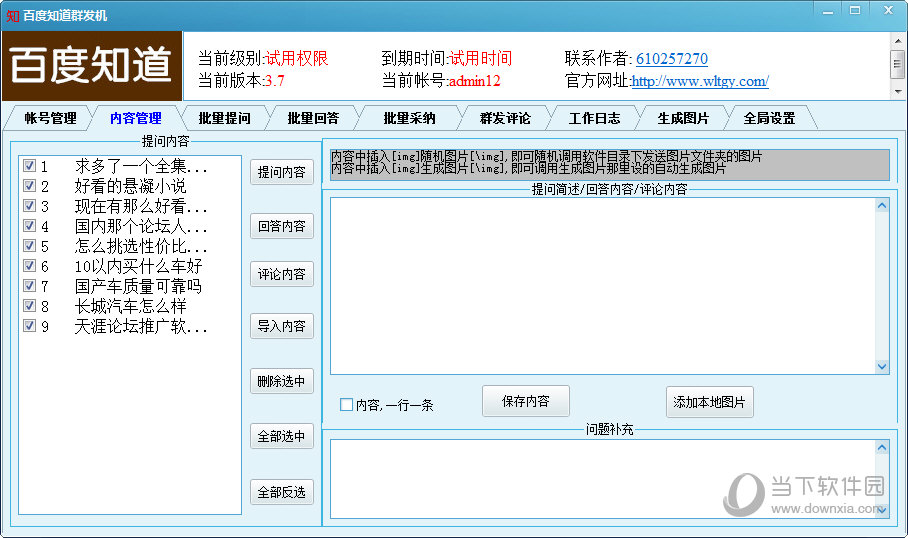This screenshot has height=538, width=908.
Task: Open the 全局设置 tab
Action: tap(769, 118)
